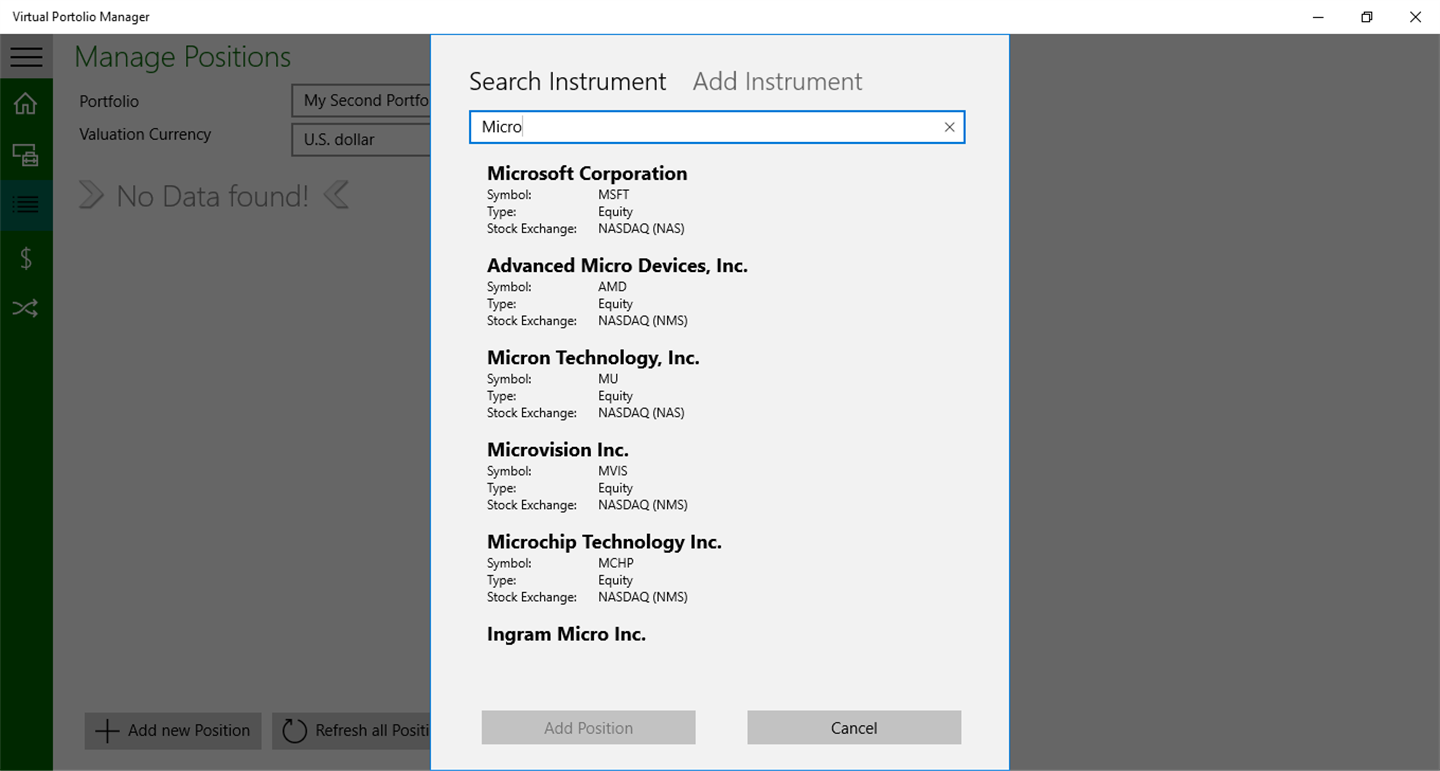Choose Advanced Micro Devices, Inc. result

pos(617,291)
